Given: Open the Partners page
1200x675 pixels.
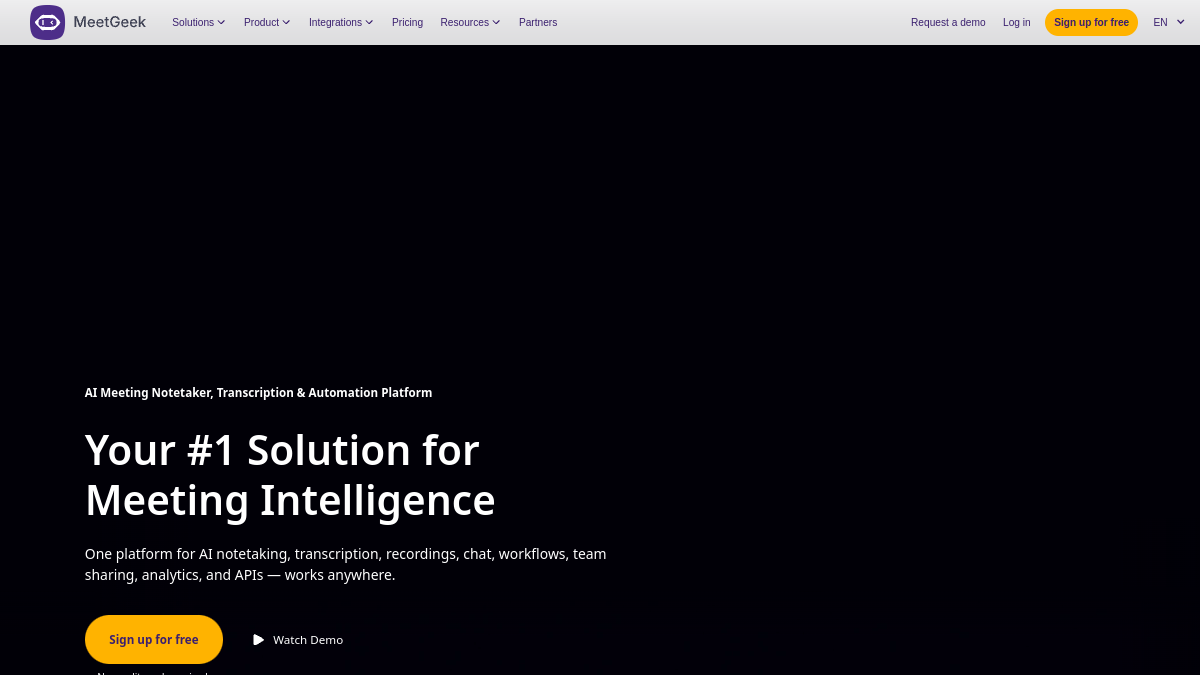Looking at the screenshot, I should coord(538,22).
